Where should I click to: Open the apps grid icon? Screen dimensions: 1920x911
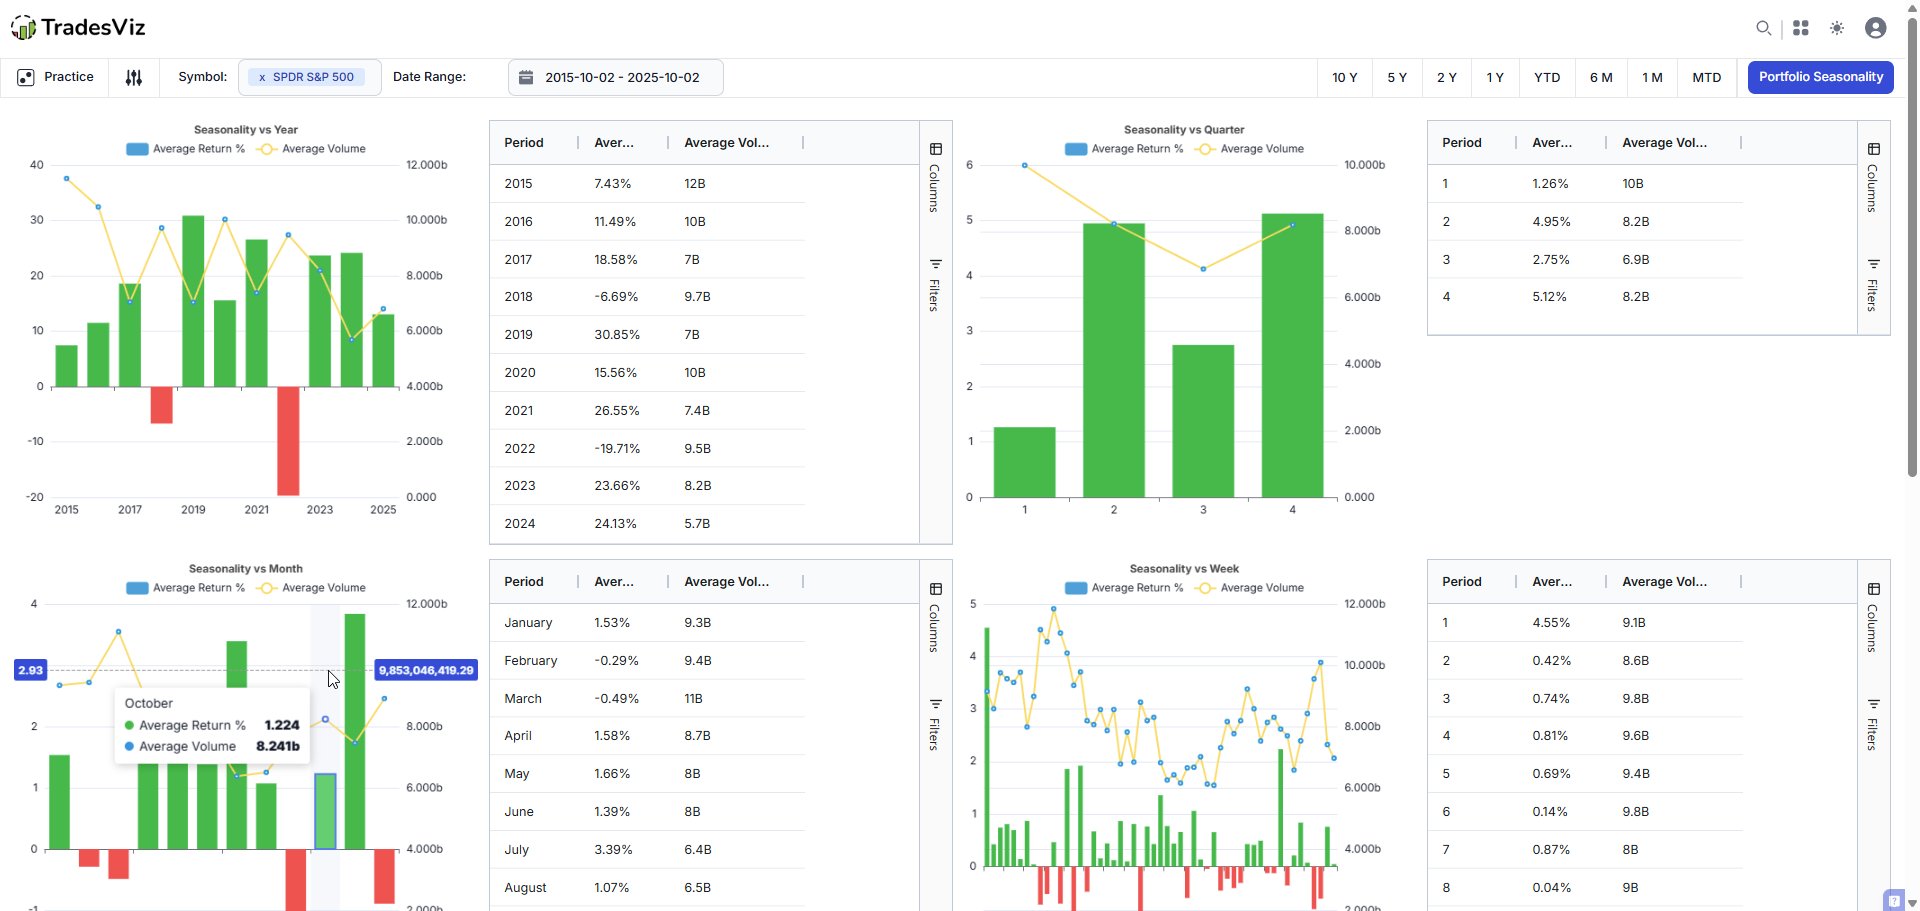[x=1801, y=28]
